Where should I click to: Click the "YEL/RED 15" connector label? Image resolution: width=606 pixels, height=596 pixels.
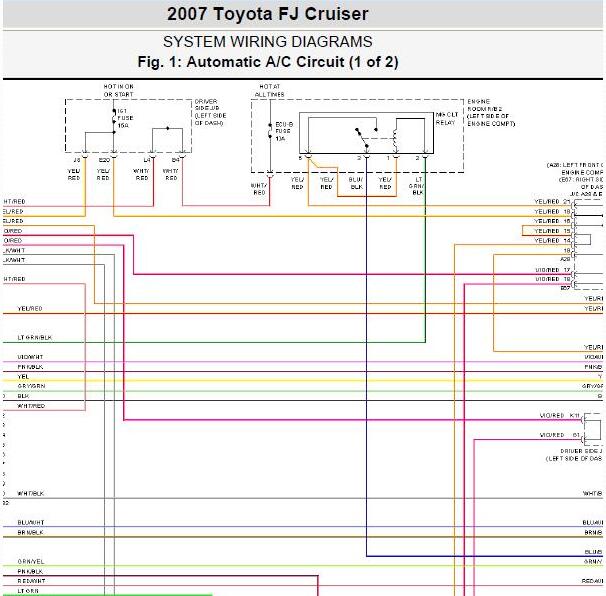click(552, 231)
